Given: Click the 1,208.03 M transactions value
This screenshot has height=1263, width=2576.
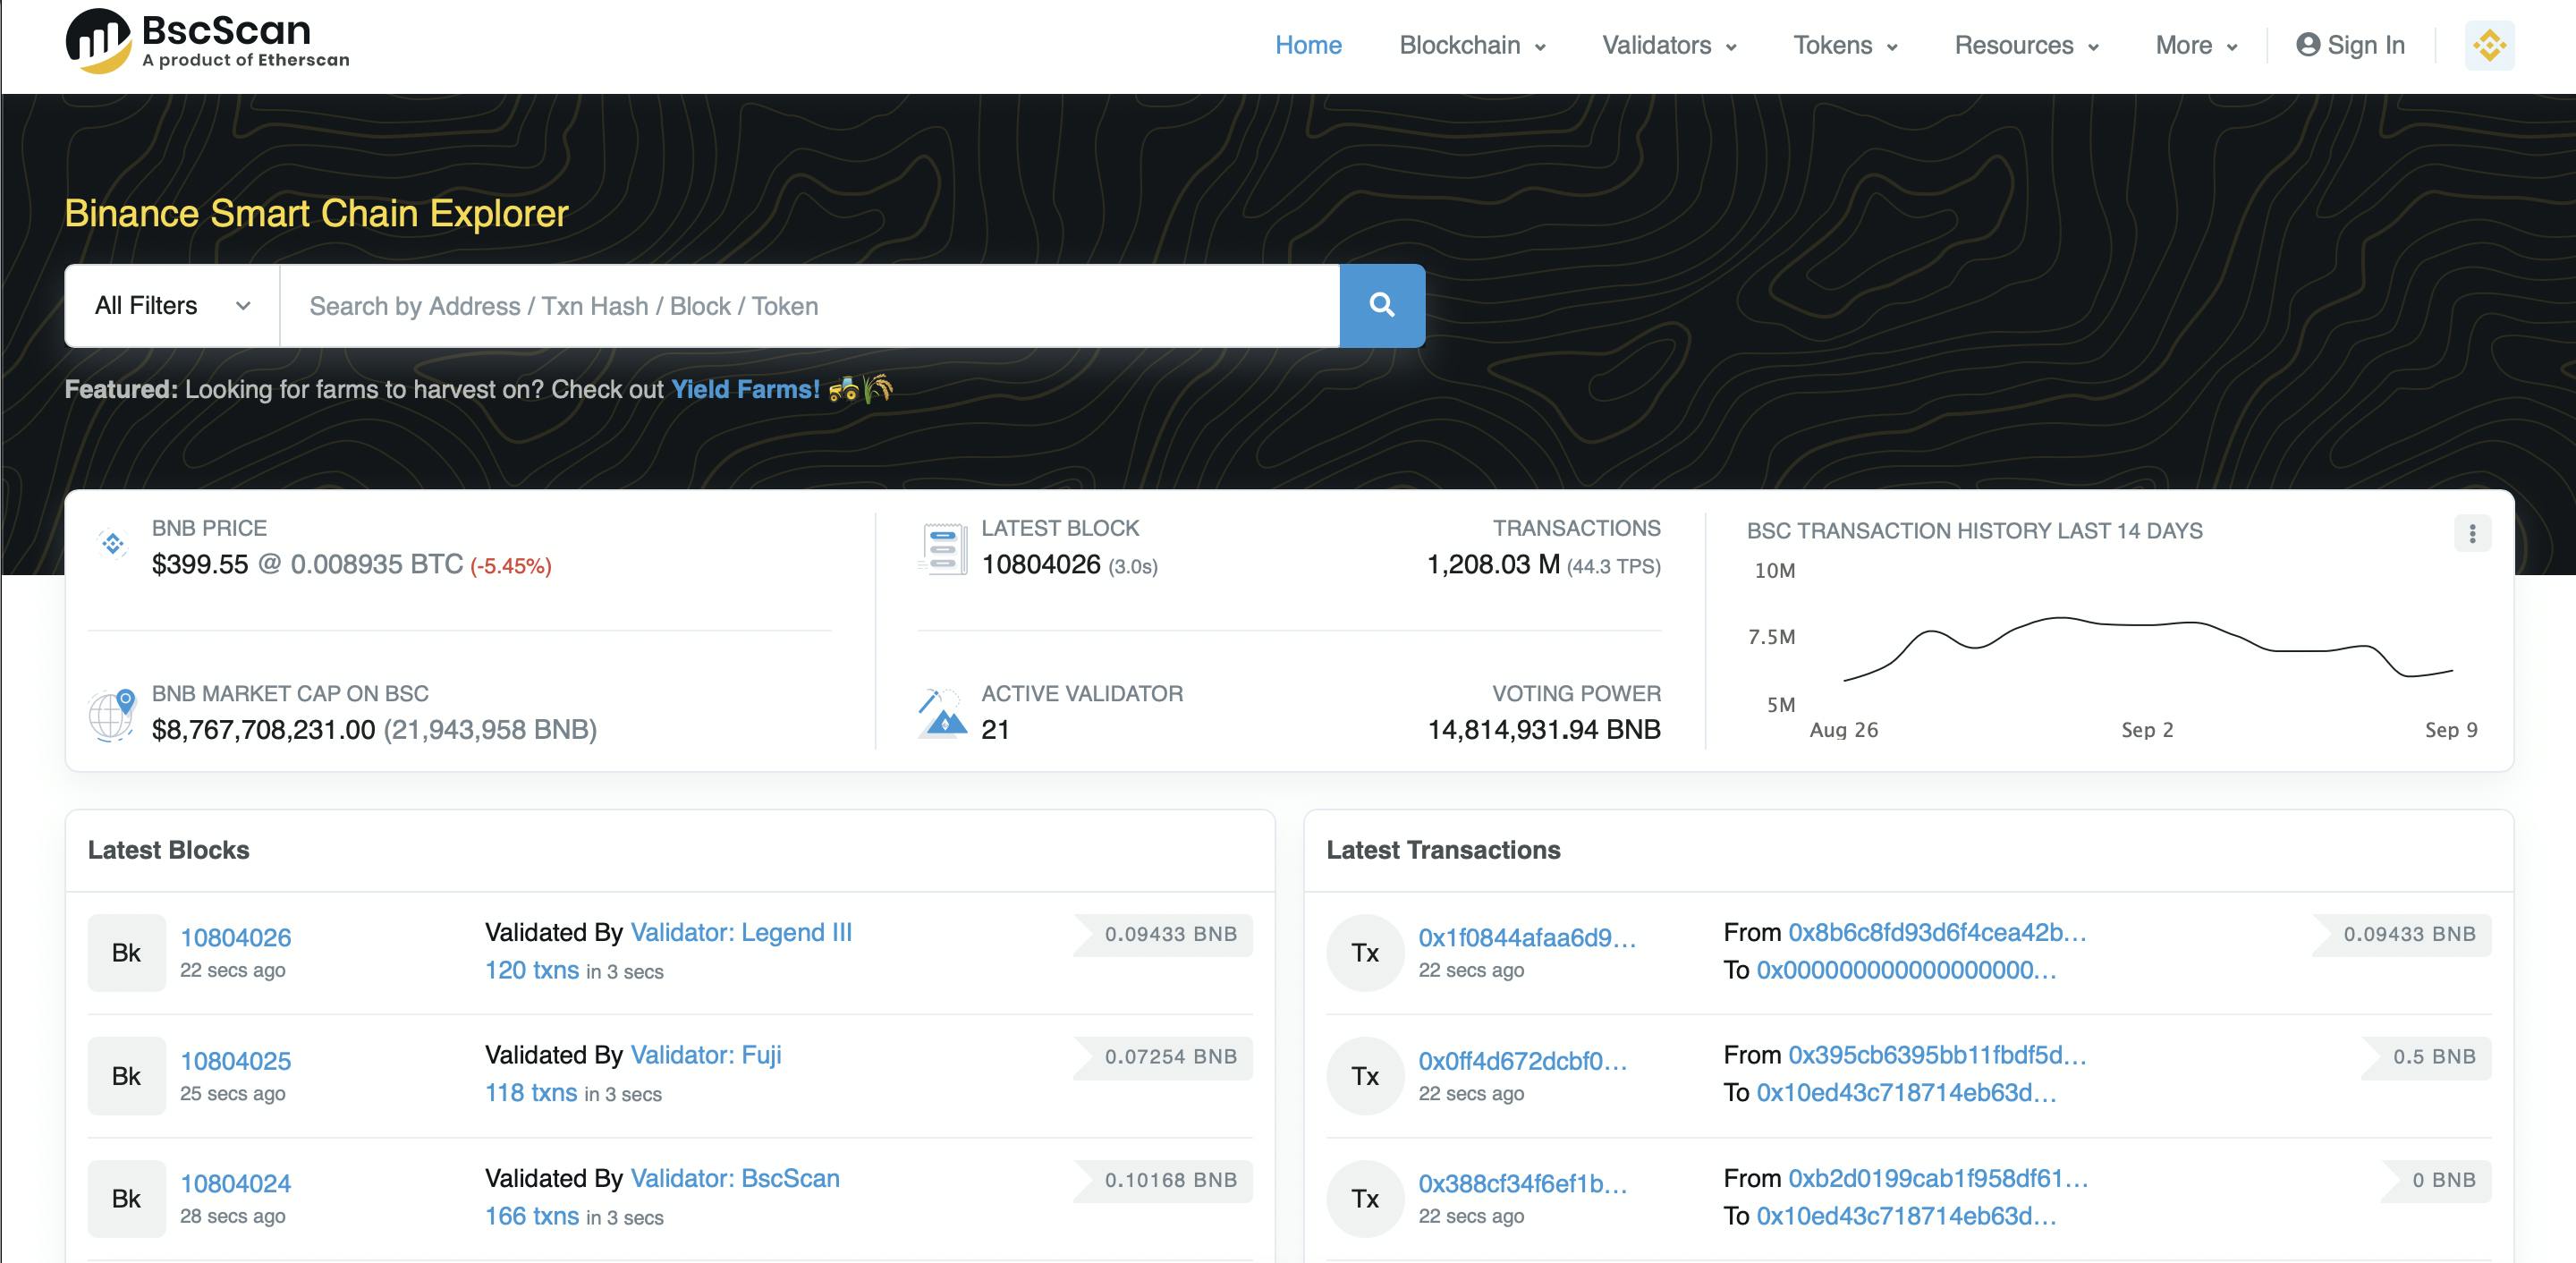Looking at the screenshot, I should tap(1493, 564).
